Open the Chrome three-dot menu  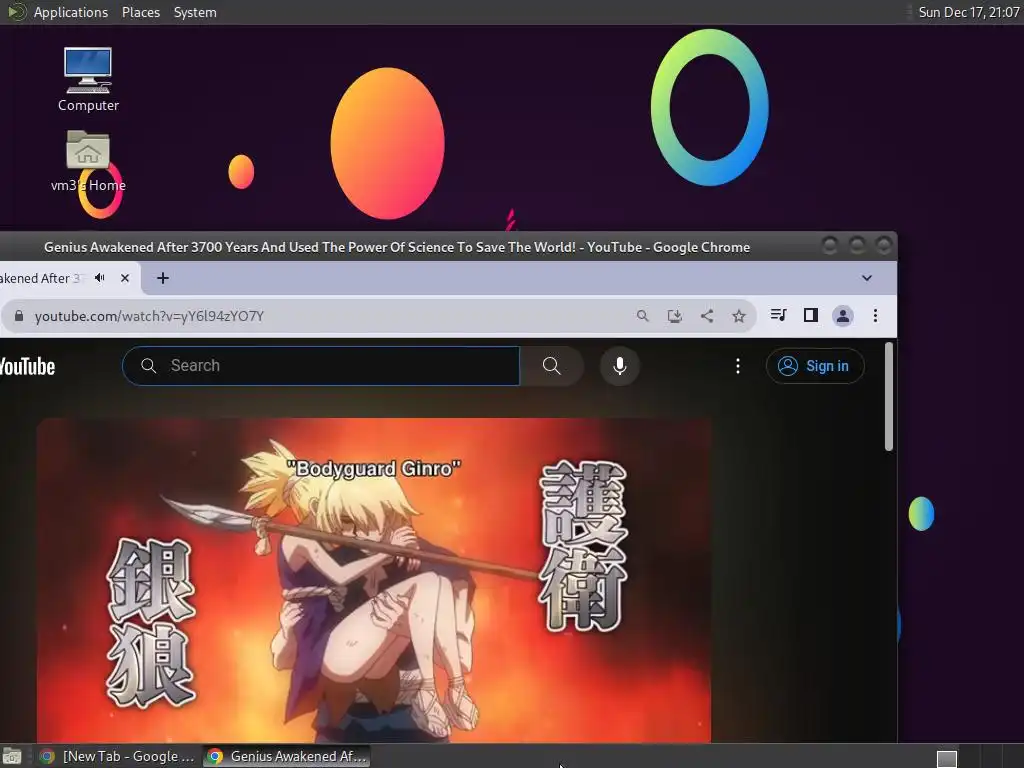click(875, 316)
